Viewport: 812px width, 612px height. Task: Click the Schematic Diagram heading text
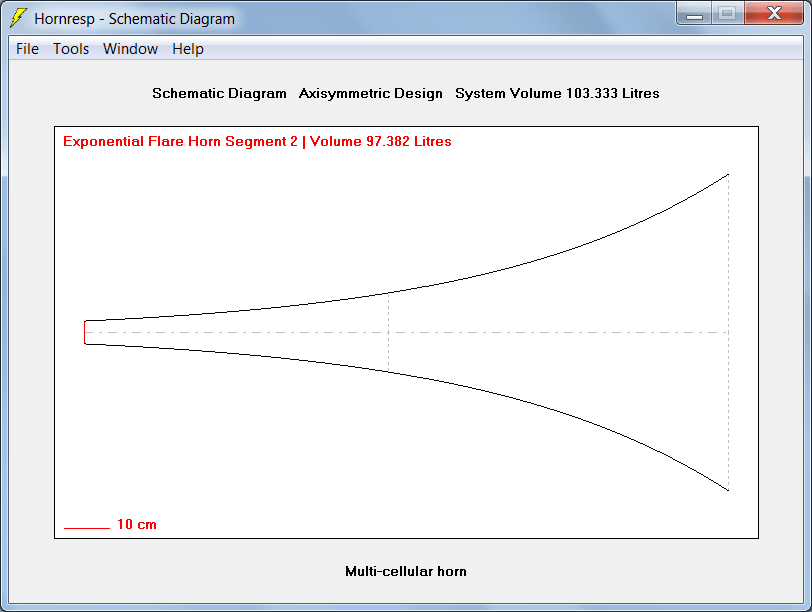(x=219, y=93)
